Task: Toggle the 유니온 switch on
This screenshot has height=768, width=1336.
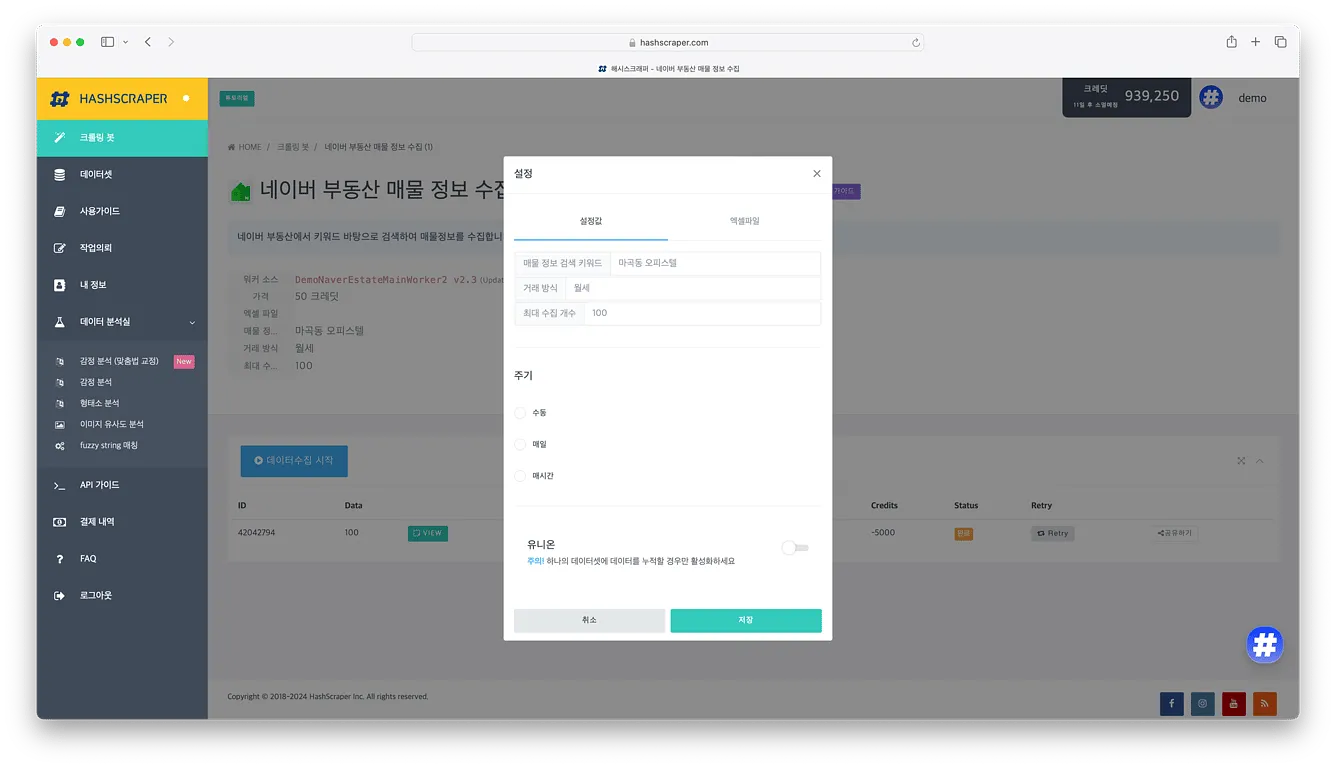Action: [795, 548]
